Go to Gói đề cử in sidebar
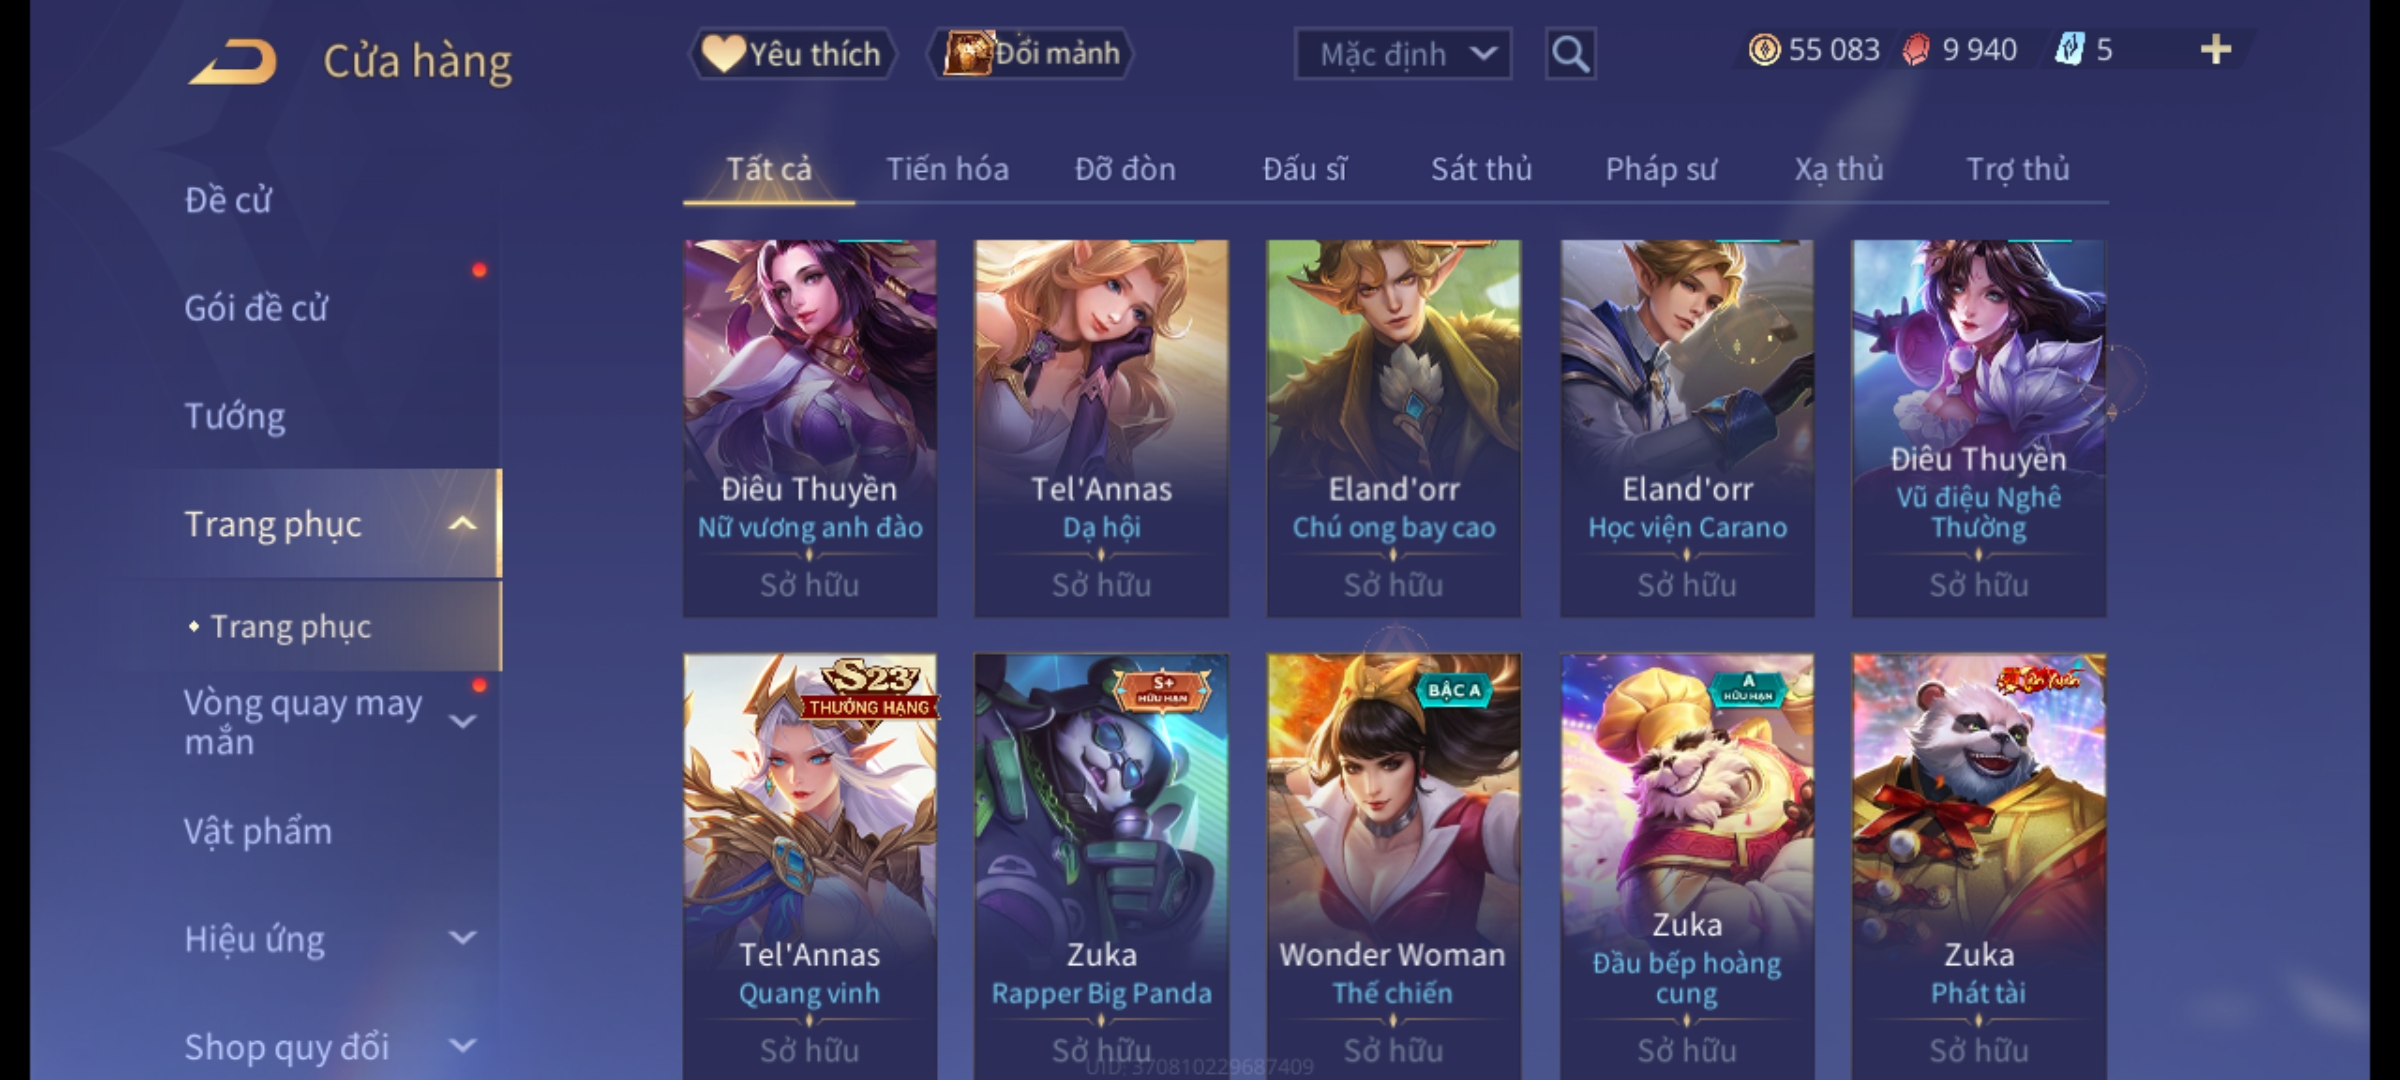The width and height of the screenshot is (2400, 1080). point(256,308)
